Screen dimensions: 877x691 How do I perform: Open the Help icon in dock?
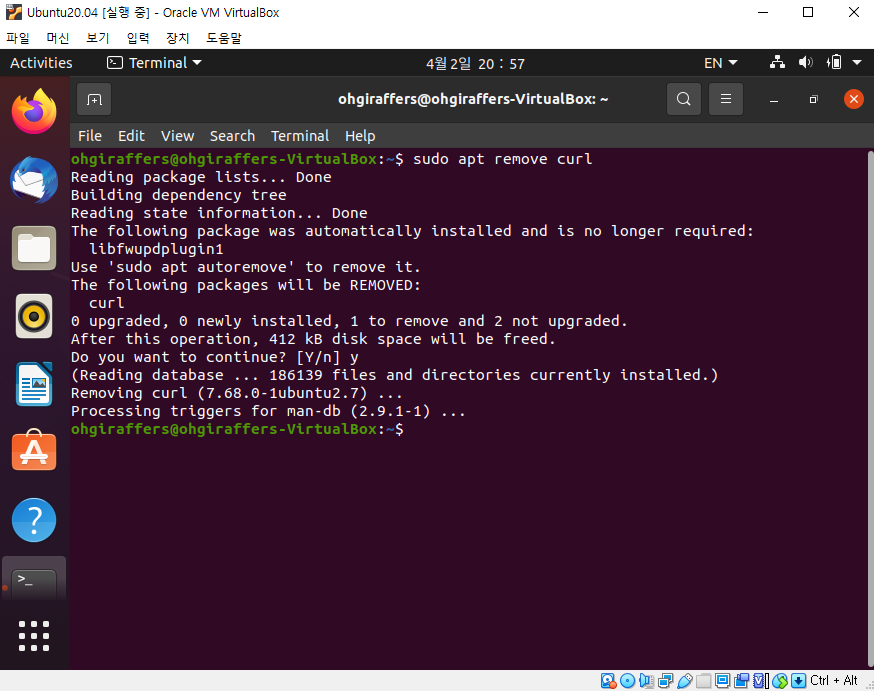click(34, 520)
